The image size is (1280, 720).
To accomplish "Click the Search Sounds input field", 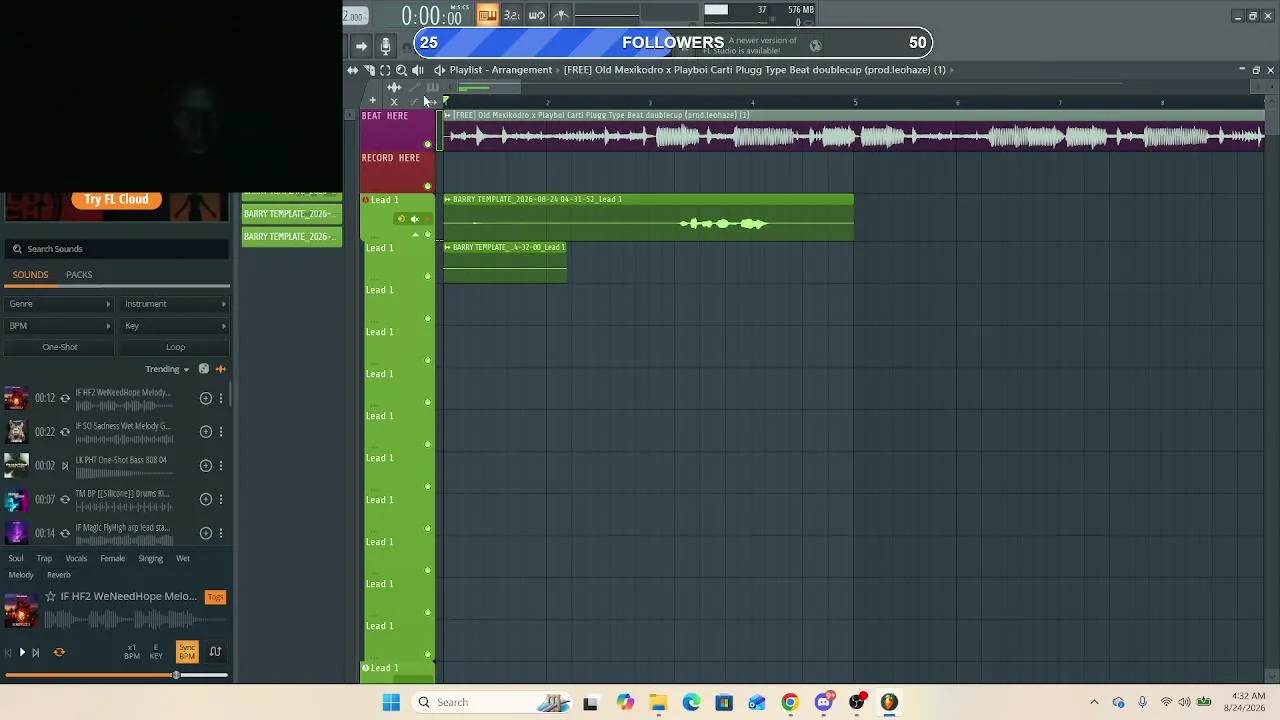I will (118, 249).
